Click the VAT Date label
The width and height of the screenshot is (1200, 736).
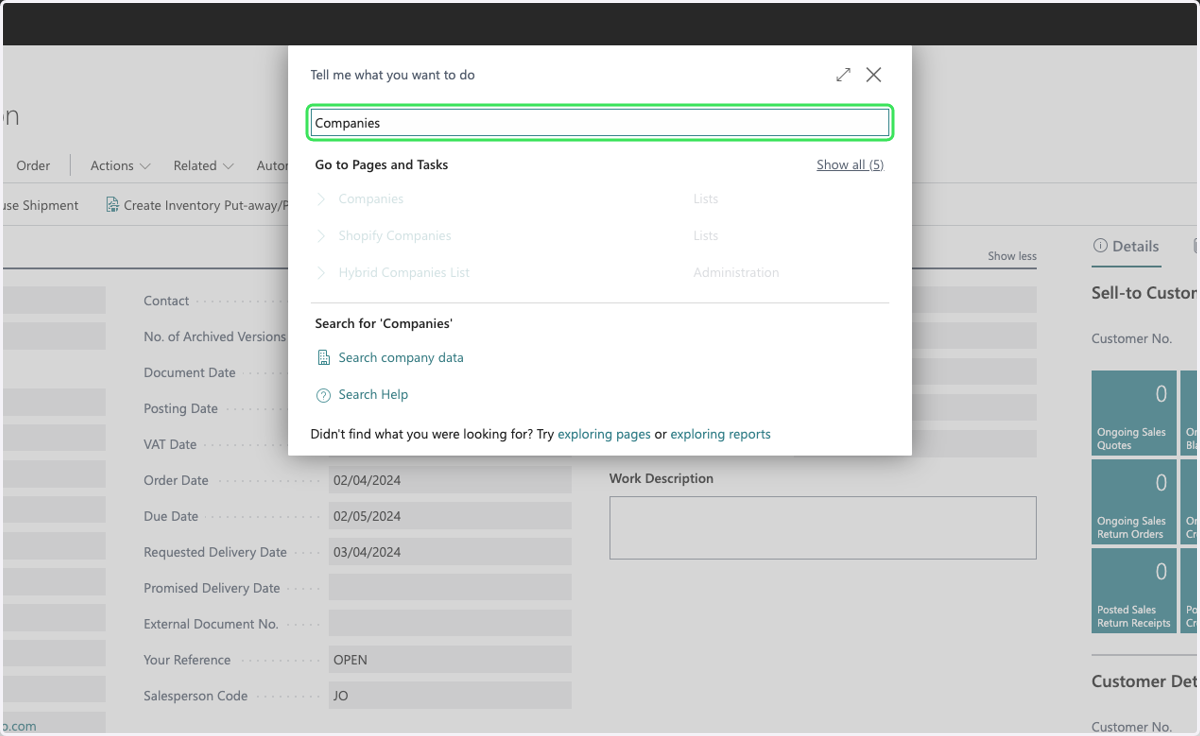170,445
